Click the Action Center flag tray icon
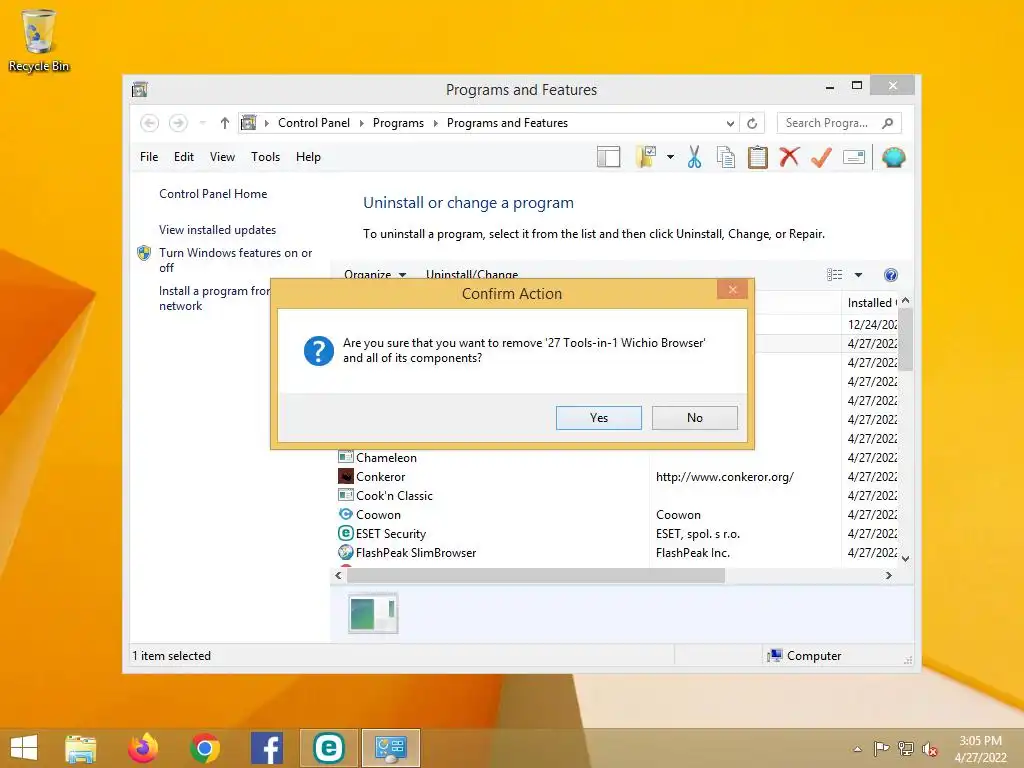 pyautogui.click(x=881, y=749)
